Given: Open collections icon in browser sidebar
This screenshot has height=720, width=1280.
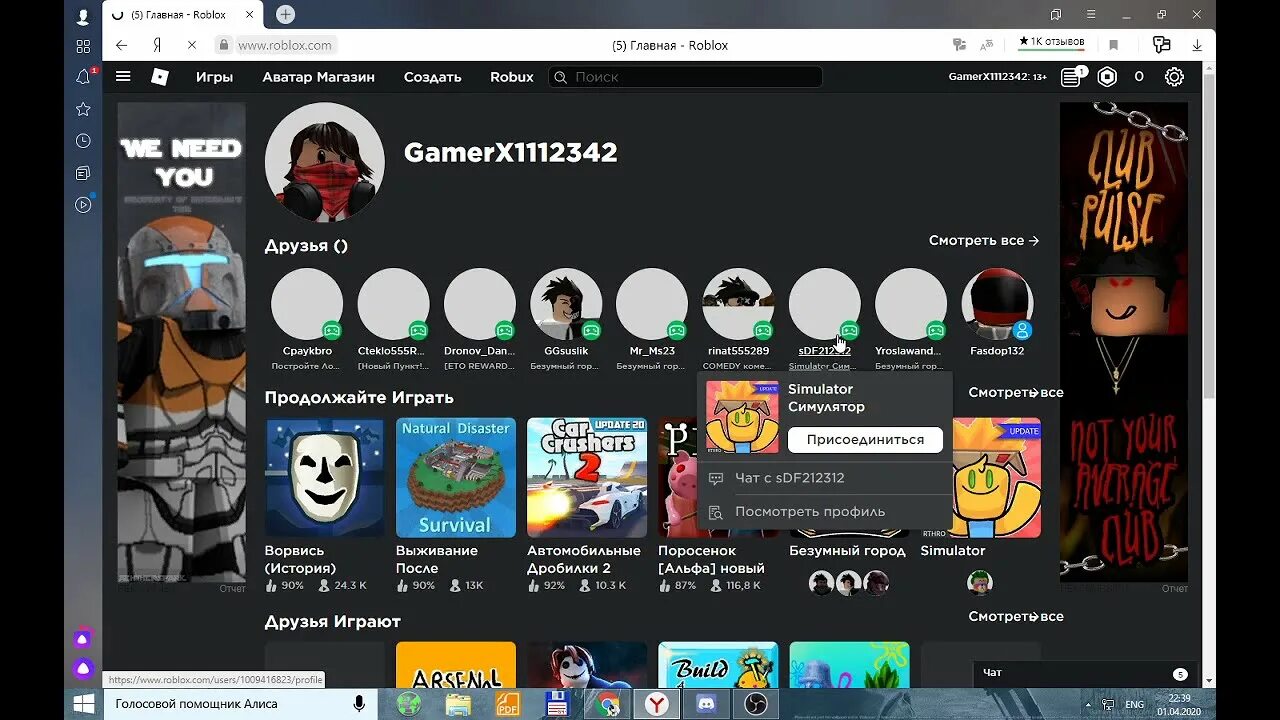Looking at the screenshot, I should [83, 173].
